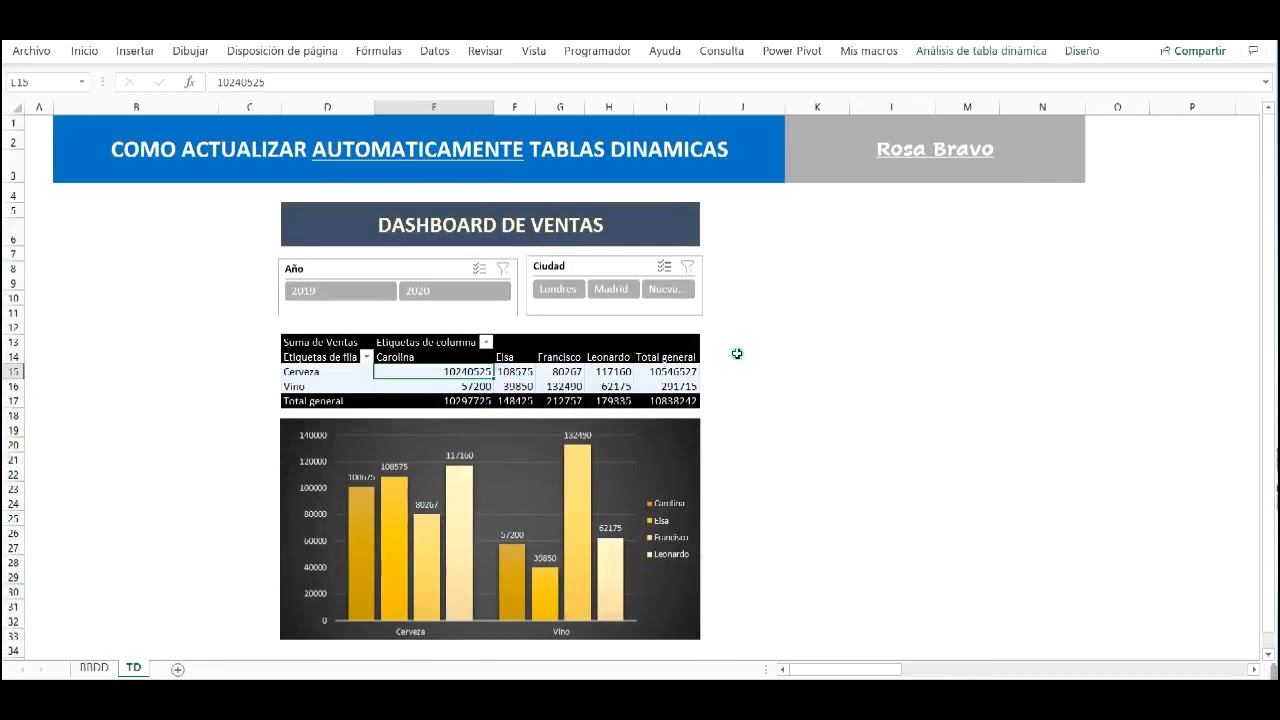
Task: Select the Francisco column header cell
Action: (559, 357)
